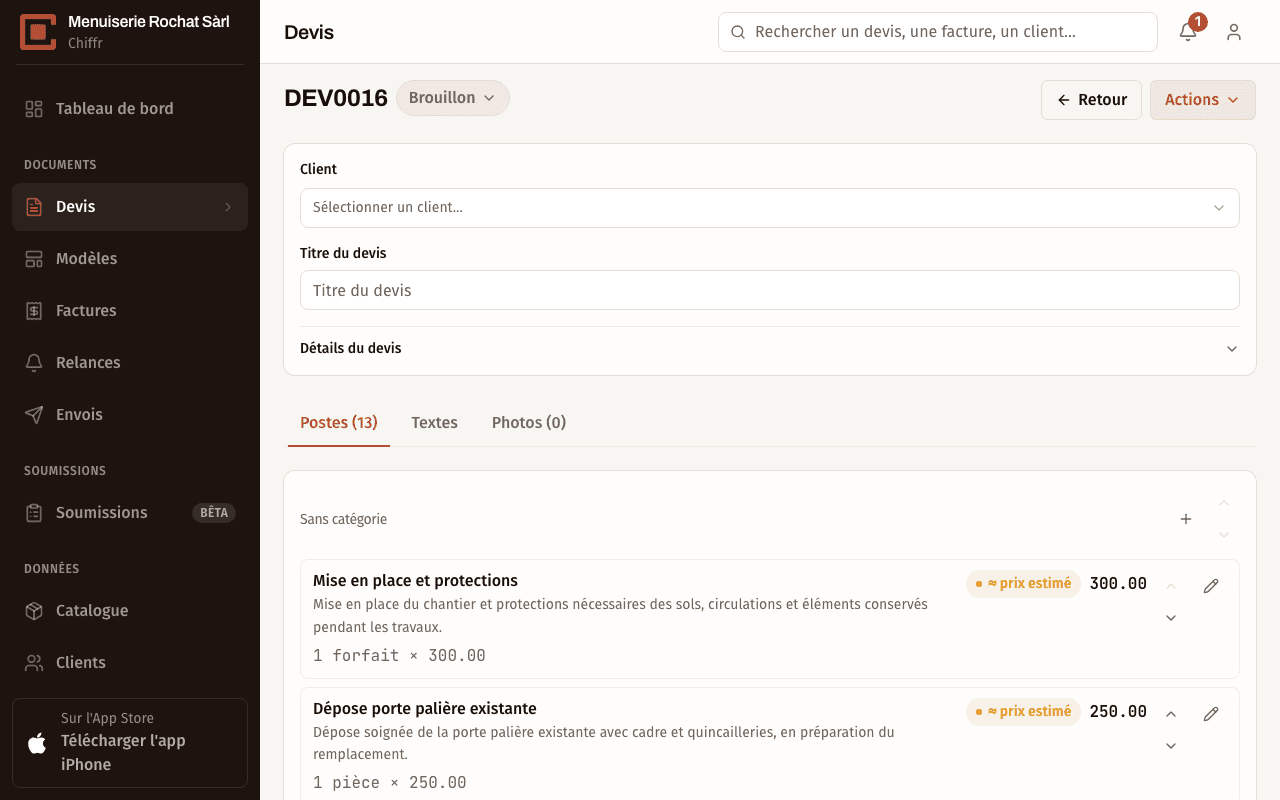Edit Mise en place et protections pencil
Image resolution: width=1280 pixels, height=800 pixels.
1211,586
